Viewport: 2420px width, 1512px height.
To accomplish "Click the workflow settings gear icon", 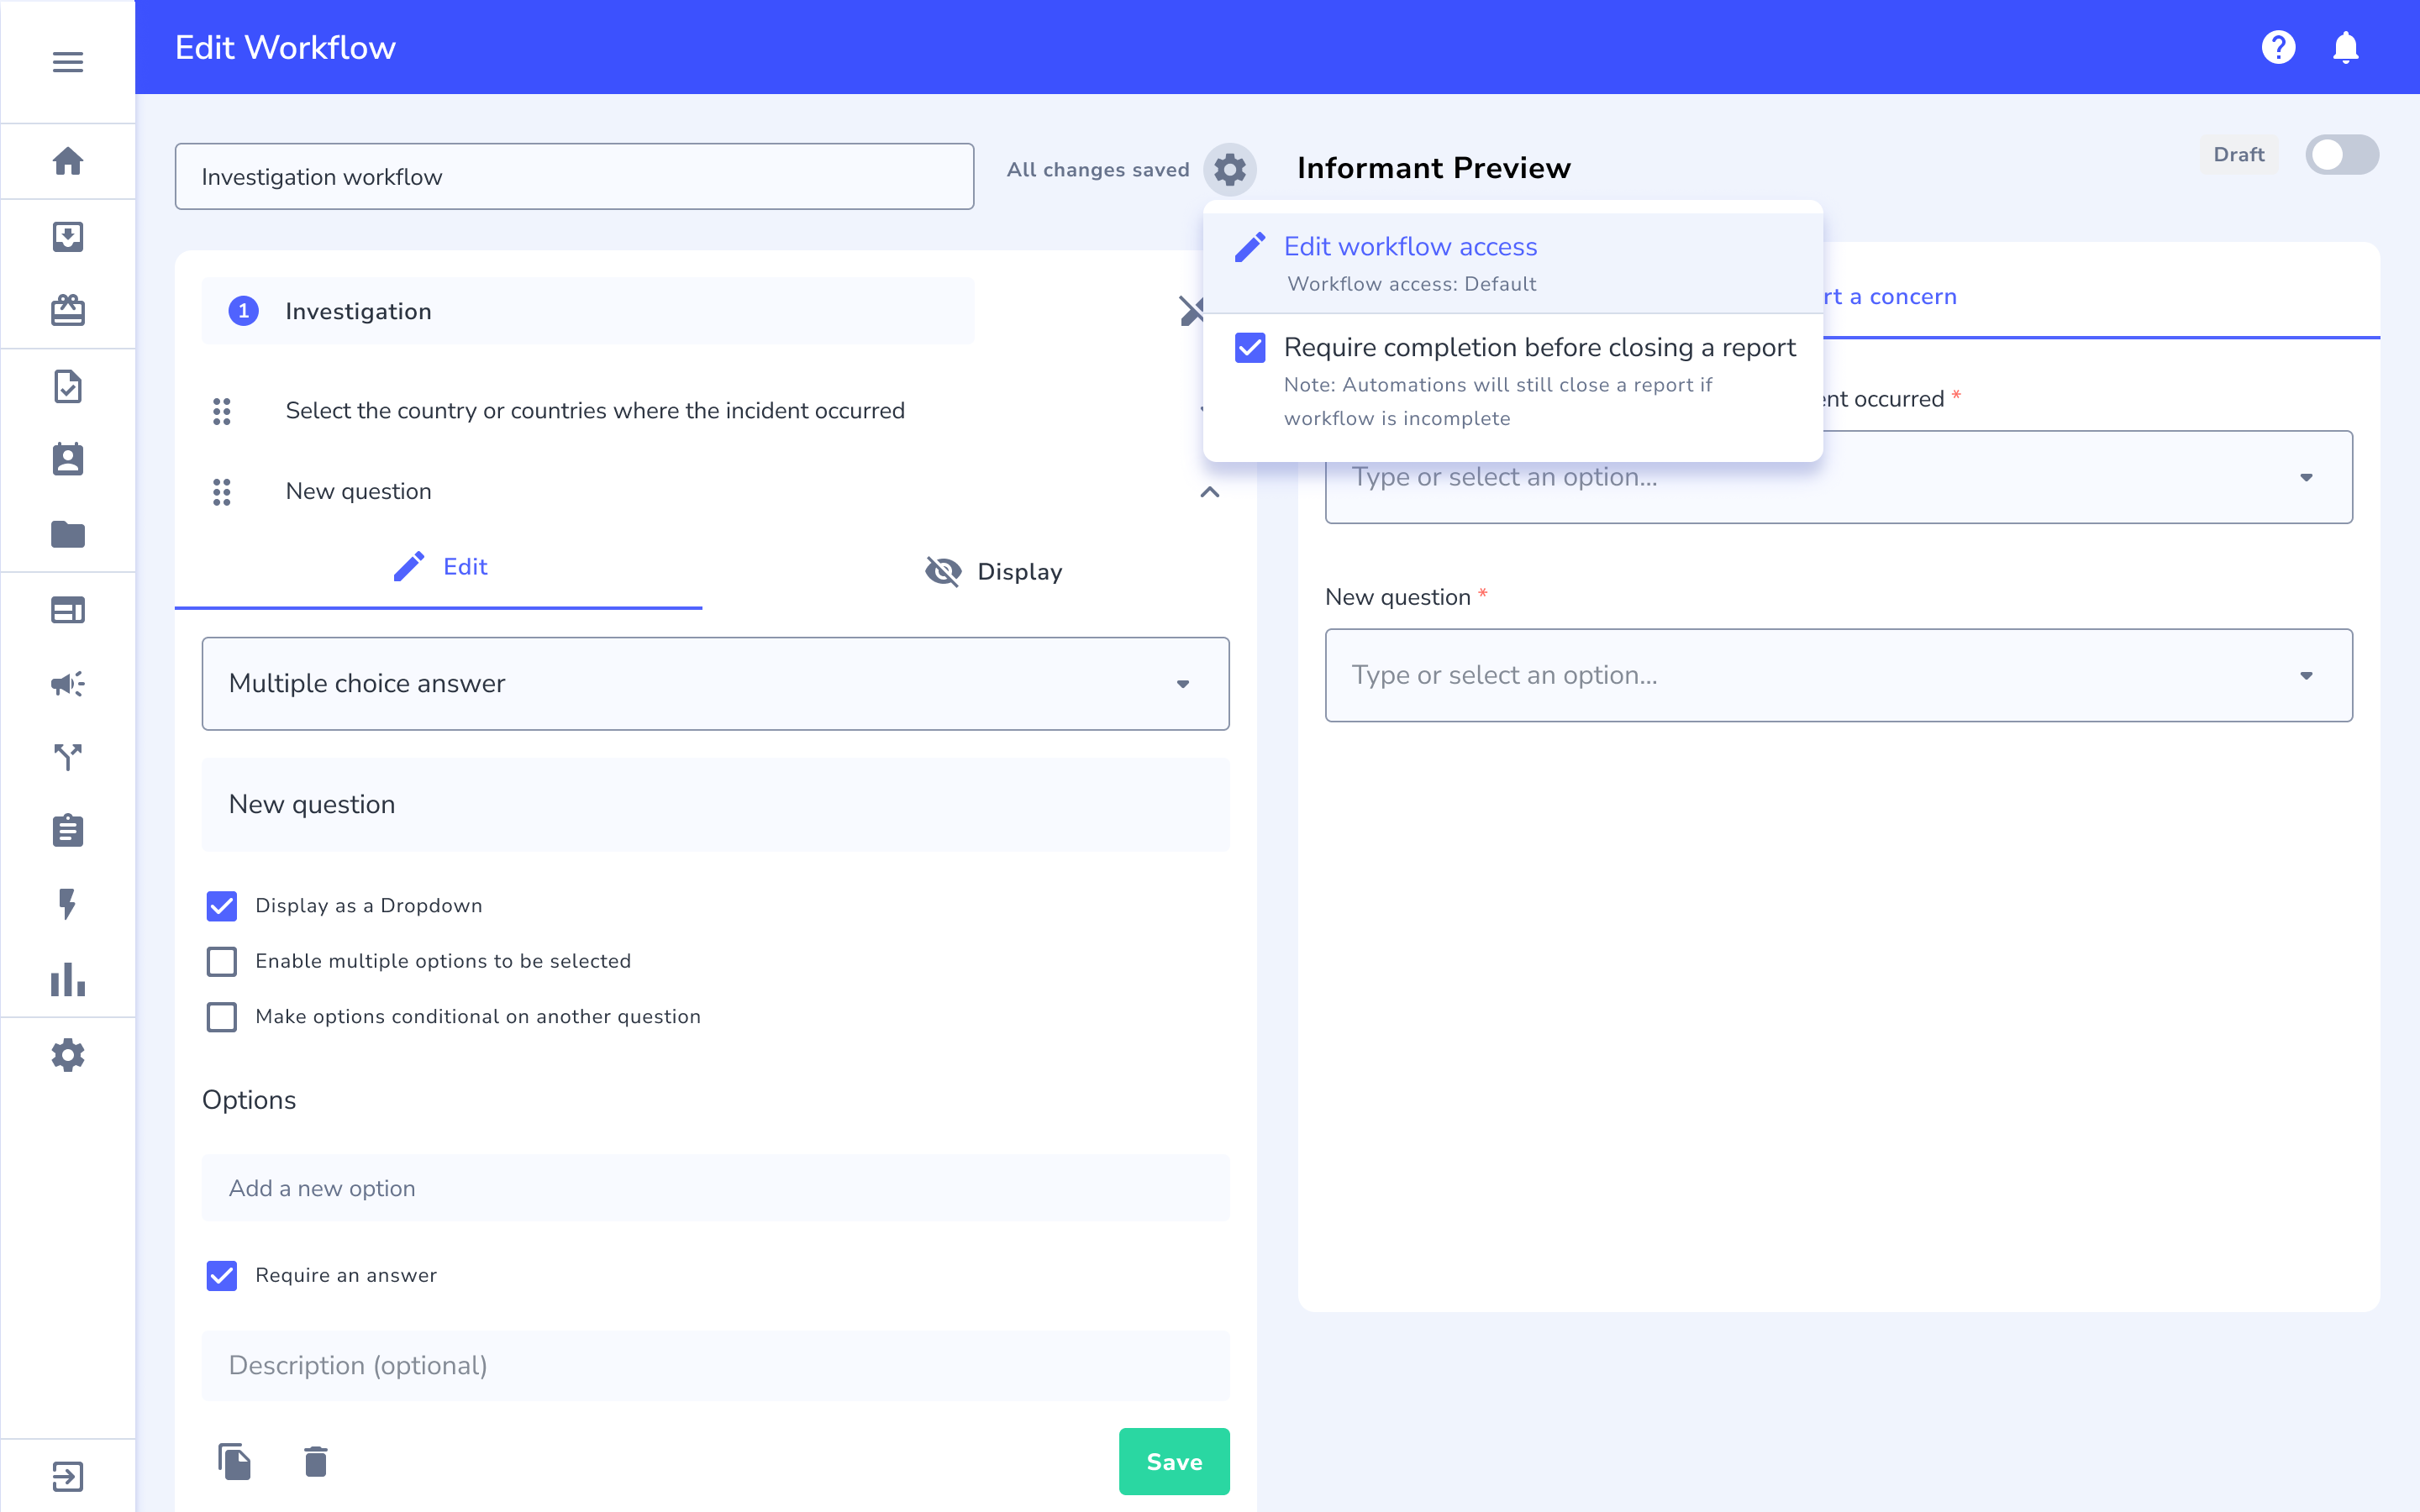I will (x=1229, y=169).
